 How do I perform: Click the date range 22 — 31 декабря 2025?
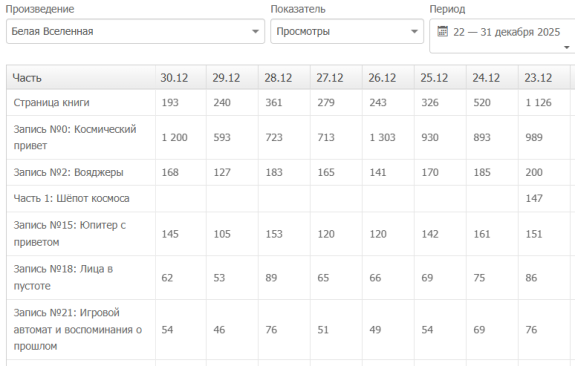point(506,32)
